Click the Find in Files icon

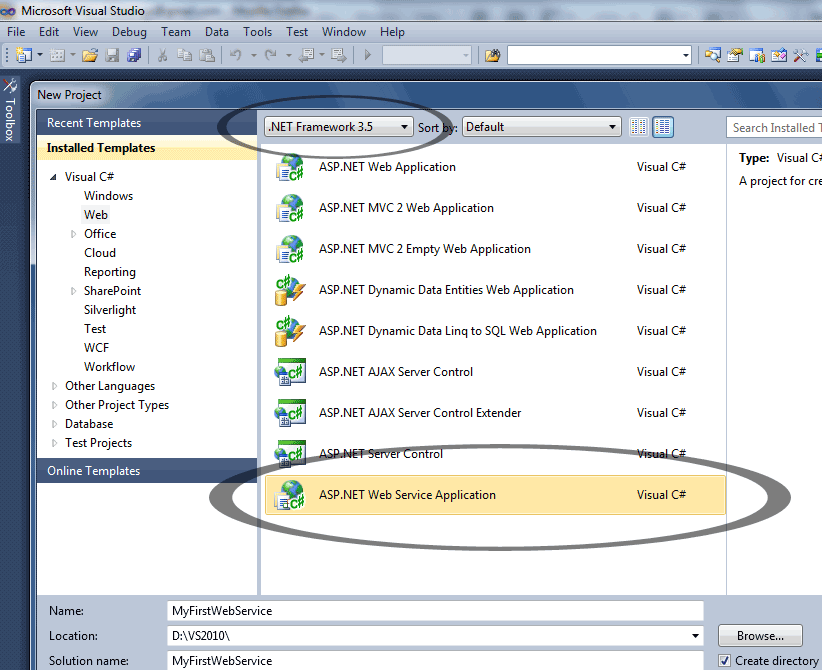(492, 55)
